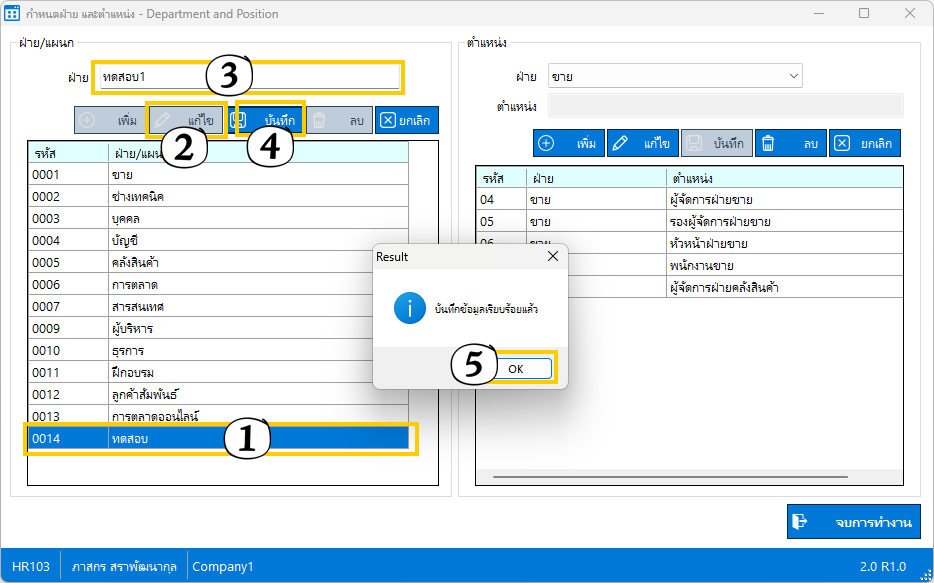934x583 pixels.
Task: Click the delete (ลบ) trash button in position panel
Action: click(790, 144)
